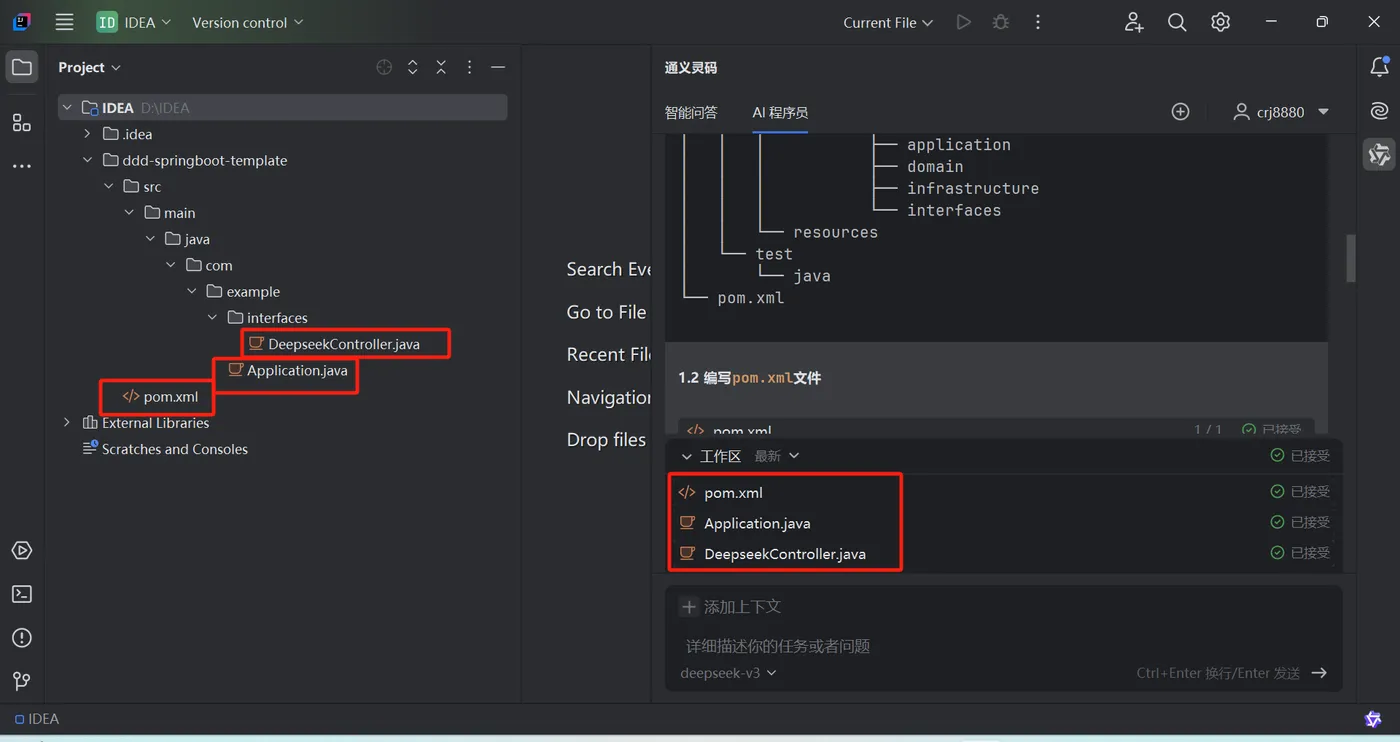Select Scratches and Consoles
The height and width of the screenshot is (742, 1400).
coord(174,449)
